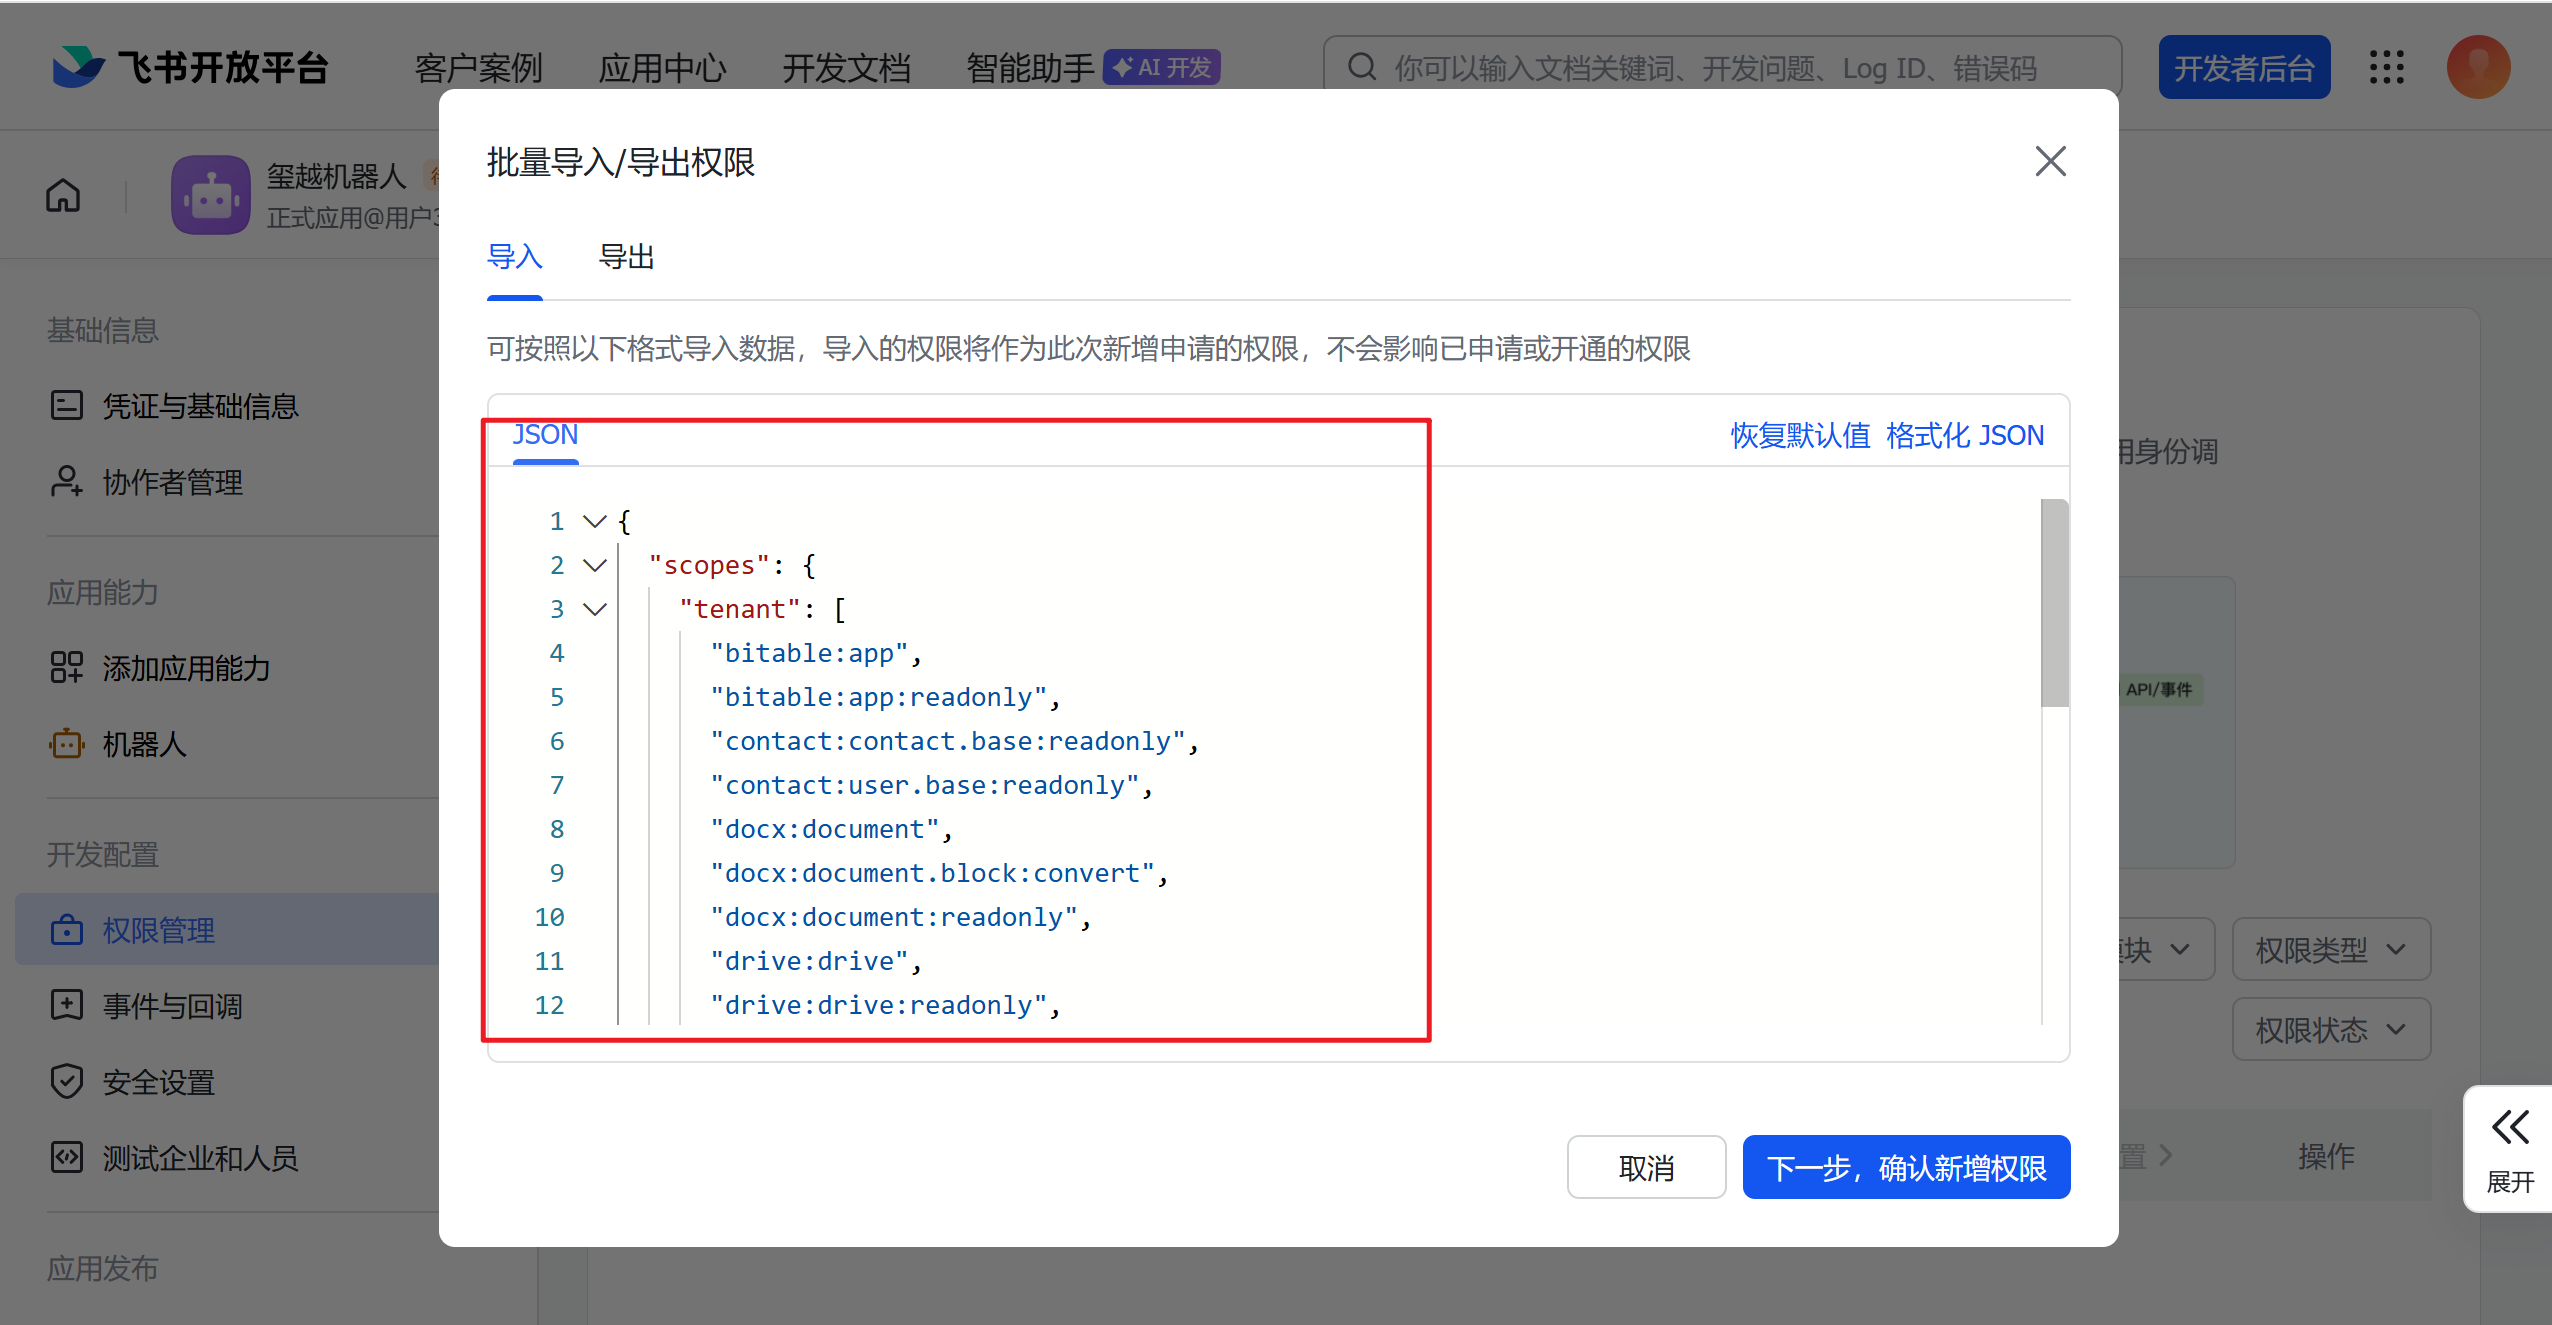Click "docx:document:readonly" line
Screen dimensions: 2552x1325
(x=900, y=917)
